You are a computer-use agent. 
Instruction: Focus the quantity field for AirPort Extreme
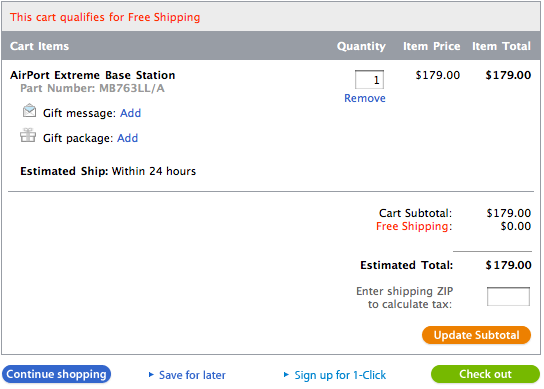pyautogui.click(x=369, y=80)
